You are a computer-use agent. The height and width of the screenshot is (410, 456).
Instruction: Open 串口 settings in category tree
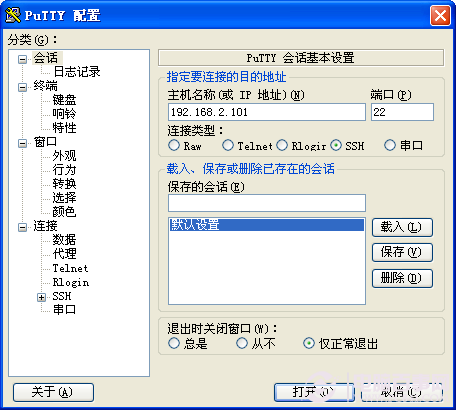[64, 310]
